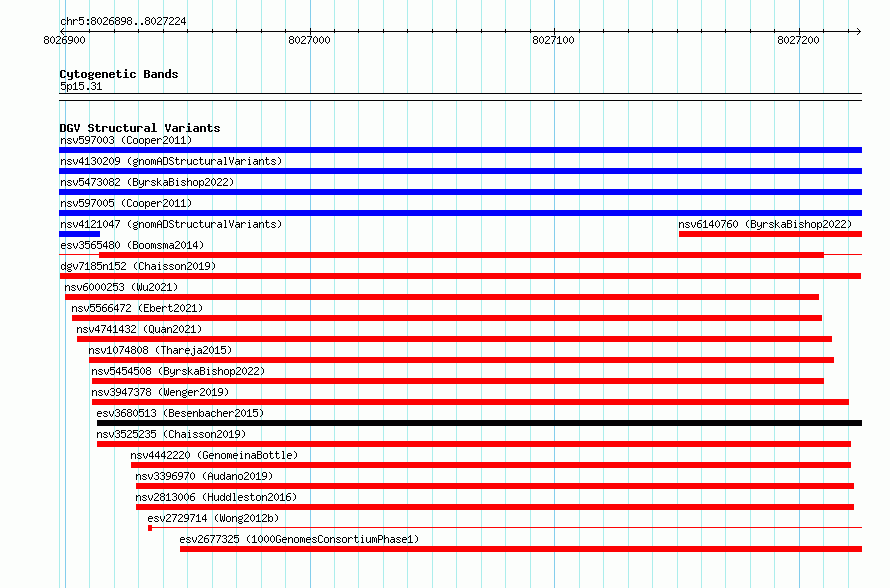890x588 pixels.
Task: Click the red bar of nsv4741432
Action: coord(454,339)
